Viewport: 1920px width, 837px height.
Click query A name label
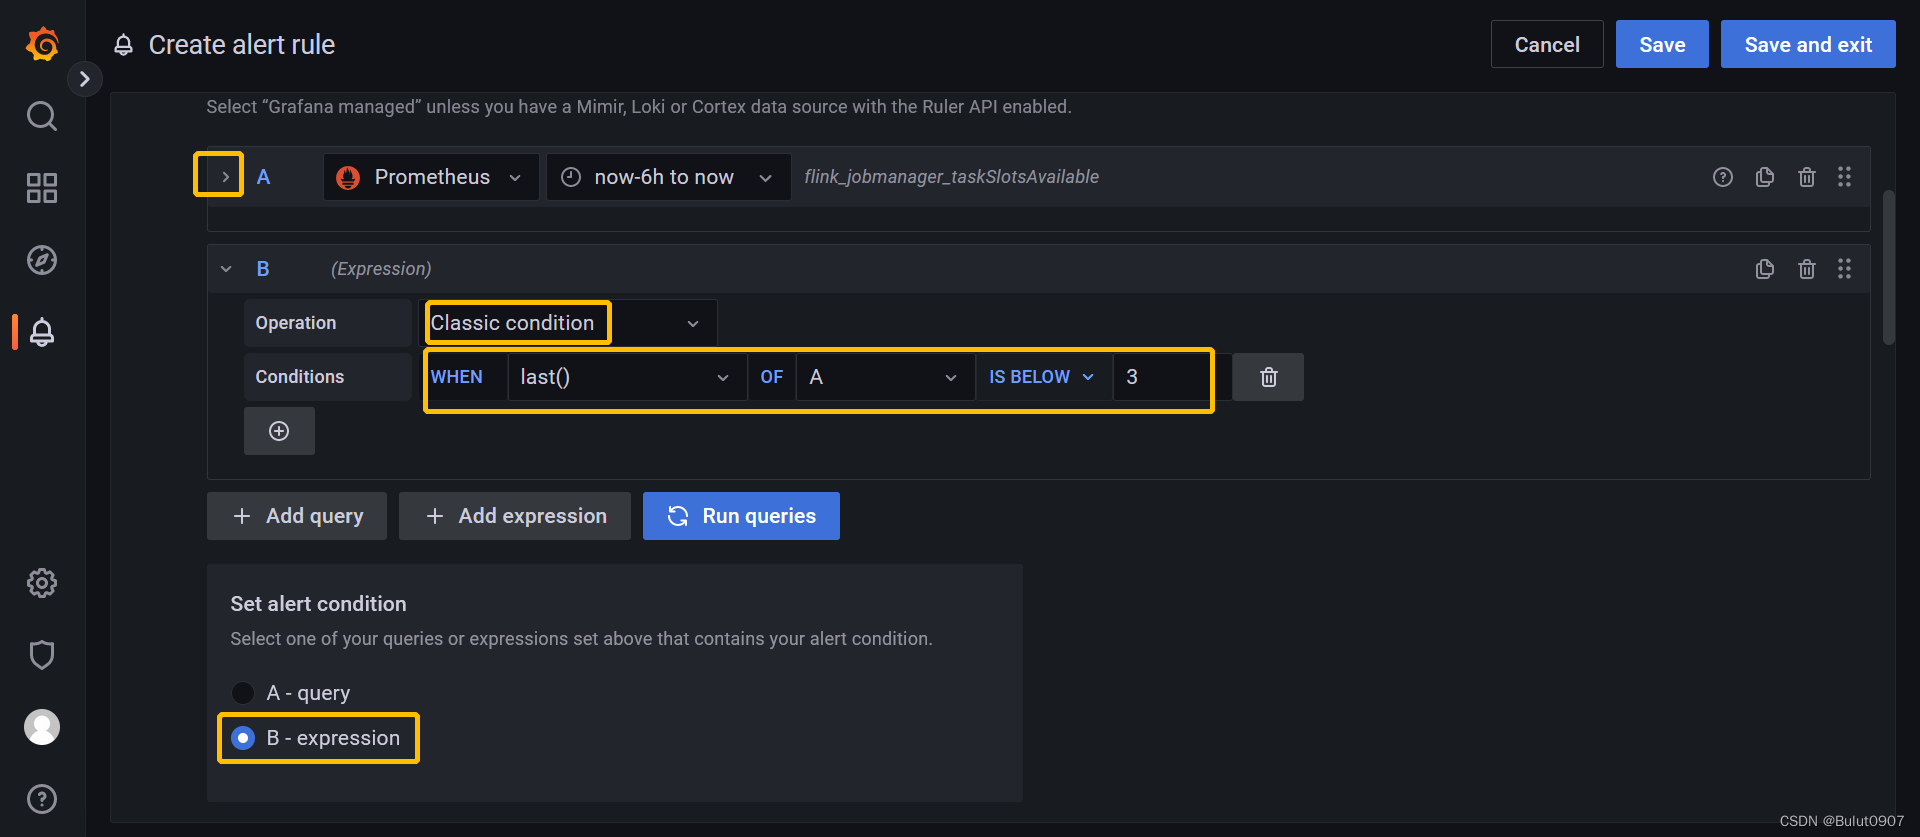[263, 177]
